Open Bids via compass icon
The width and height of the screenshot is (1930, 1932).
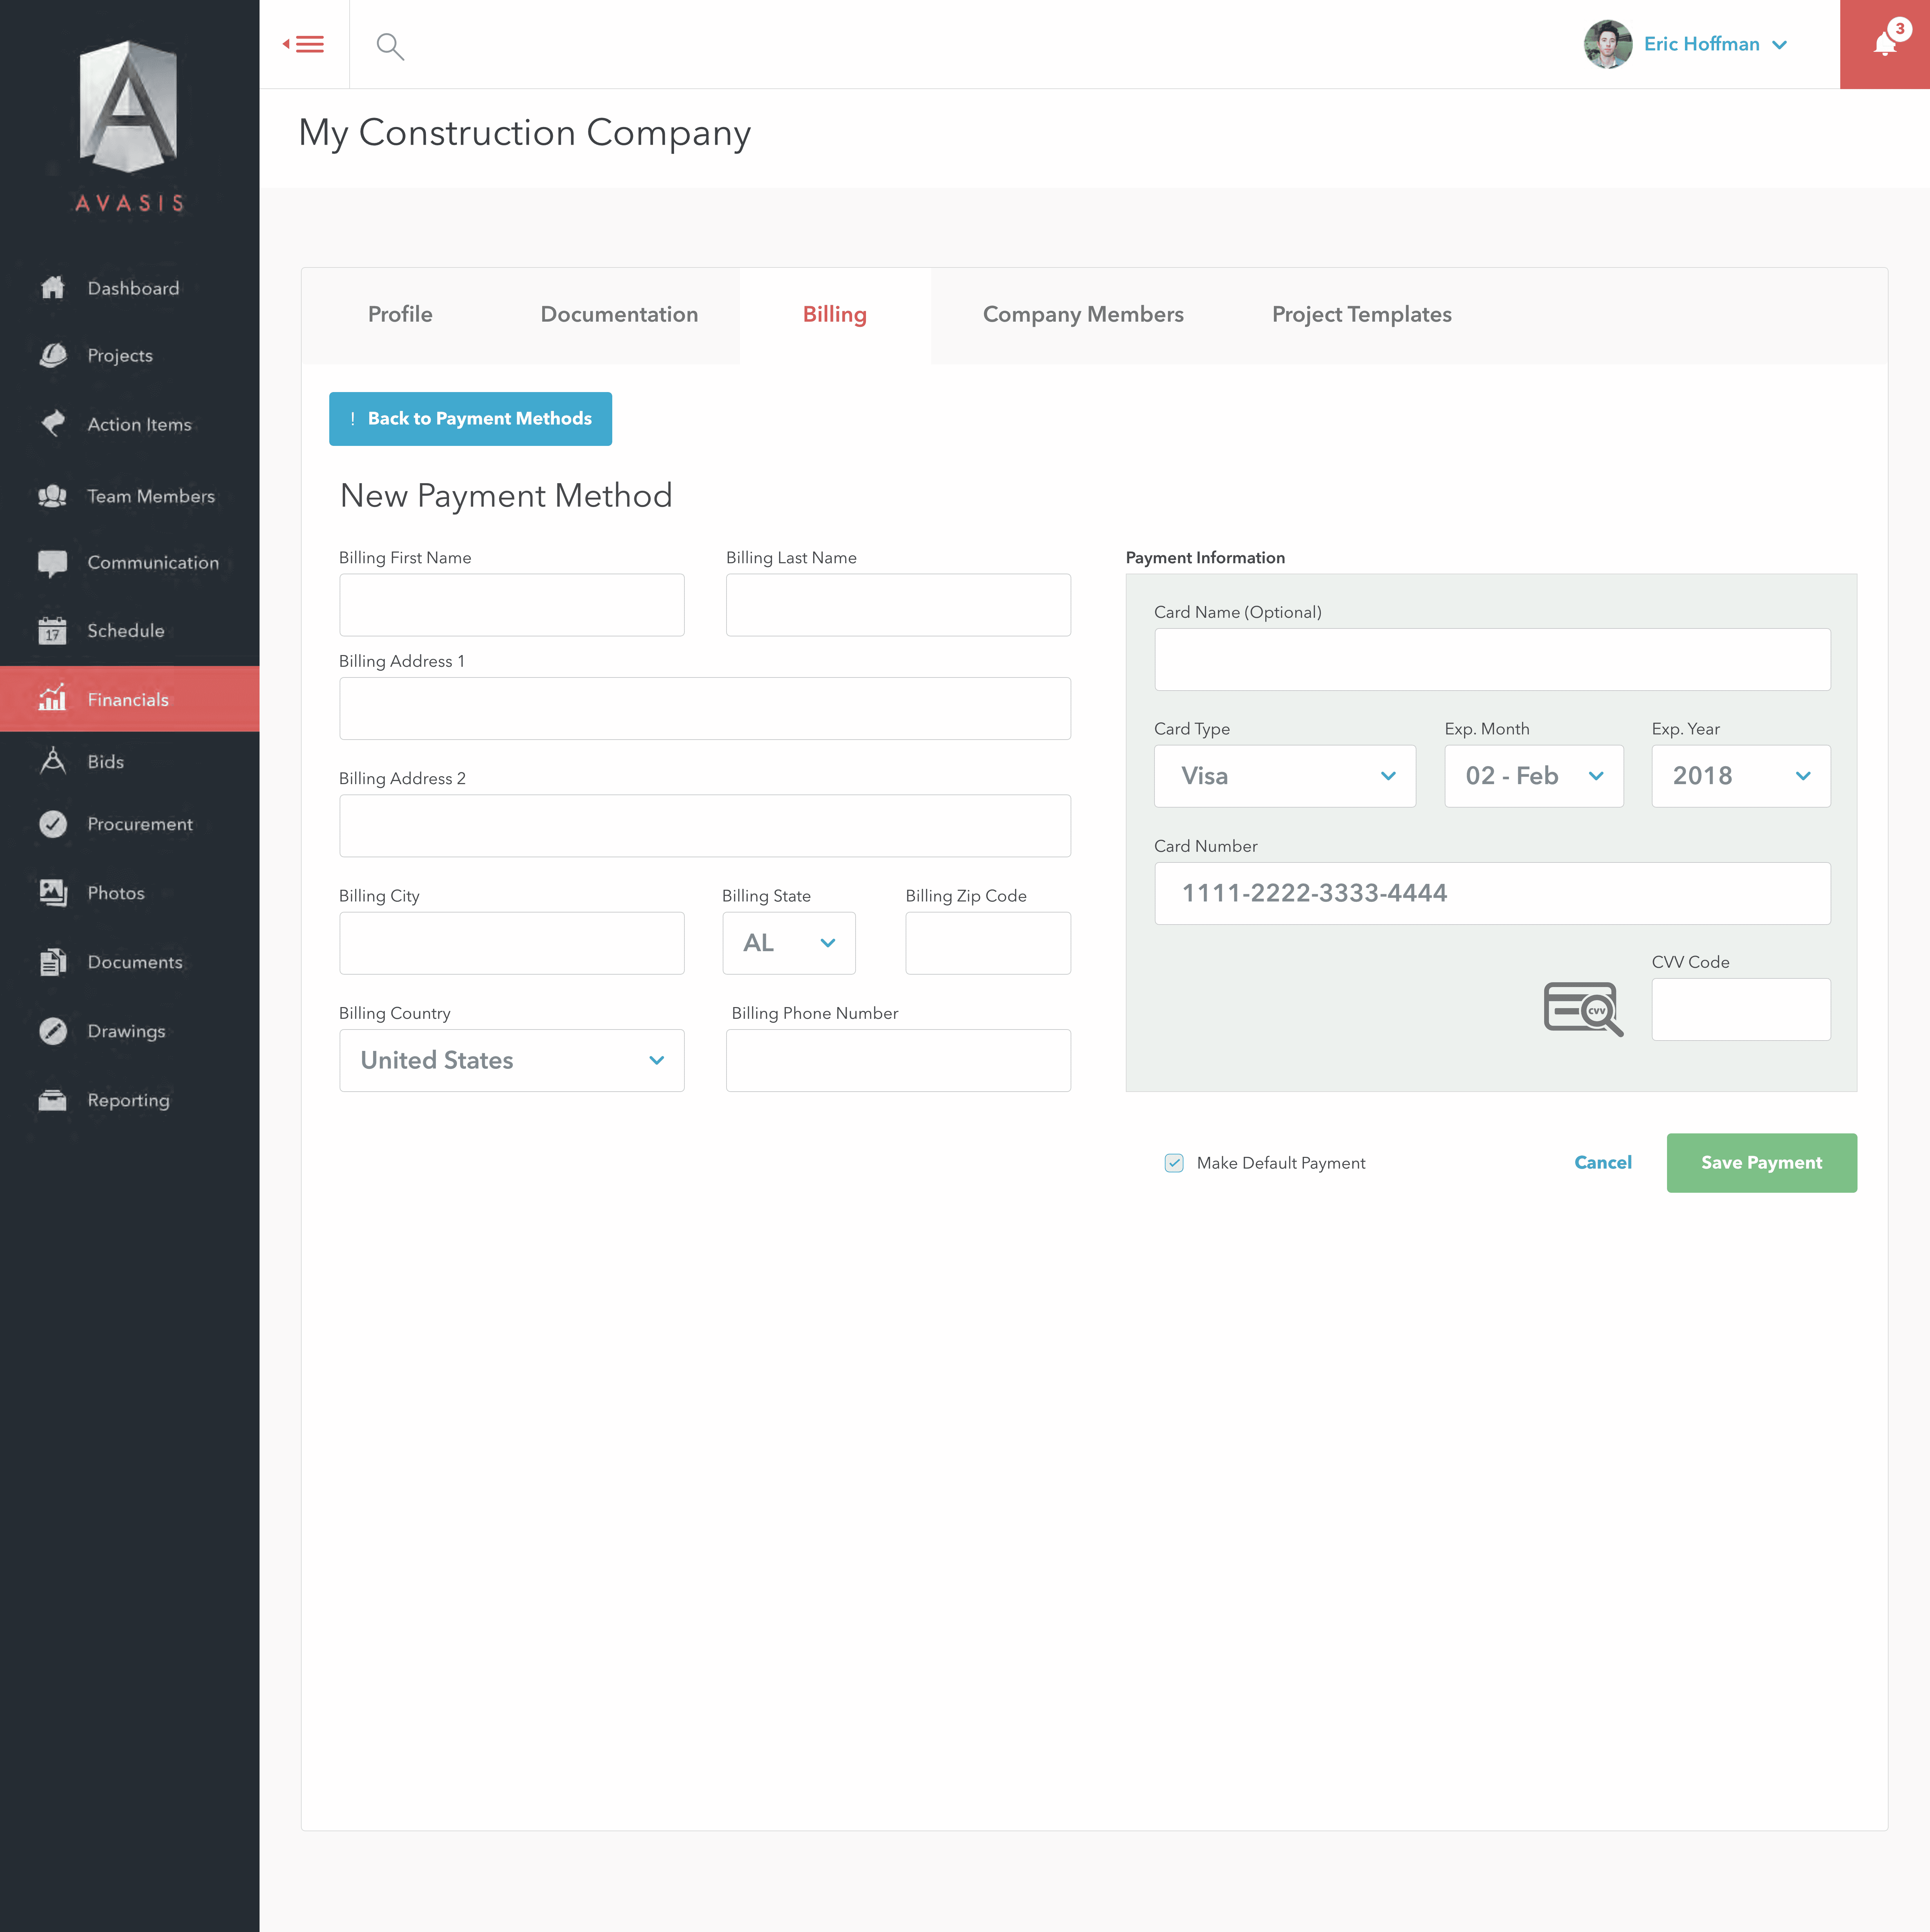pyautogui.click(x=53, y=761)
